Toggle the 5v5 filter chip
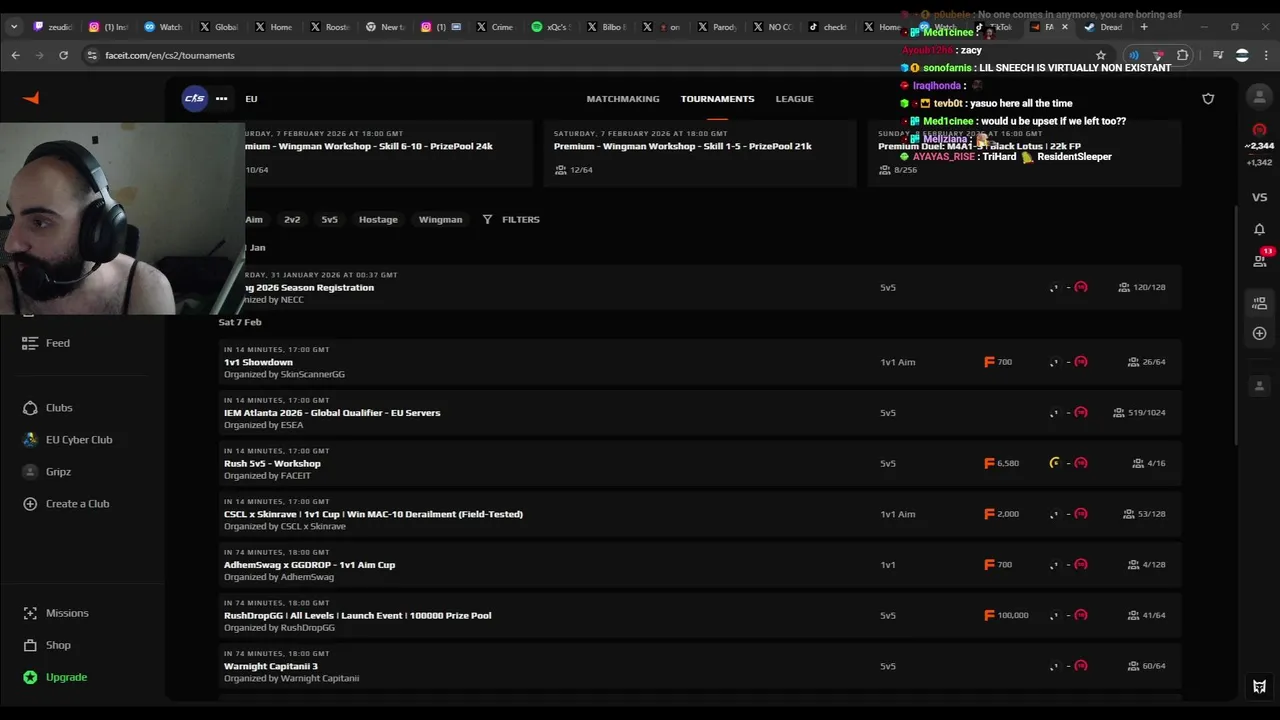The image size is (1280, 720). pyautogui.click(x=329, y=219)
